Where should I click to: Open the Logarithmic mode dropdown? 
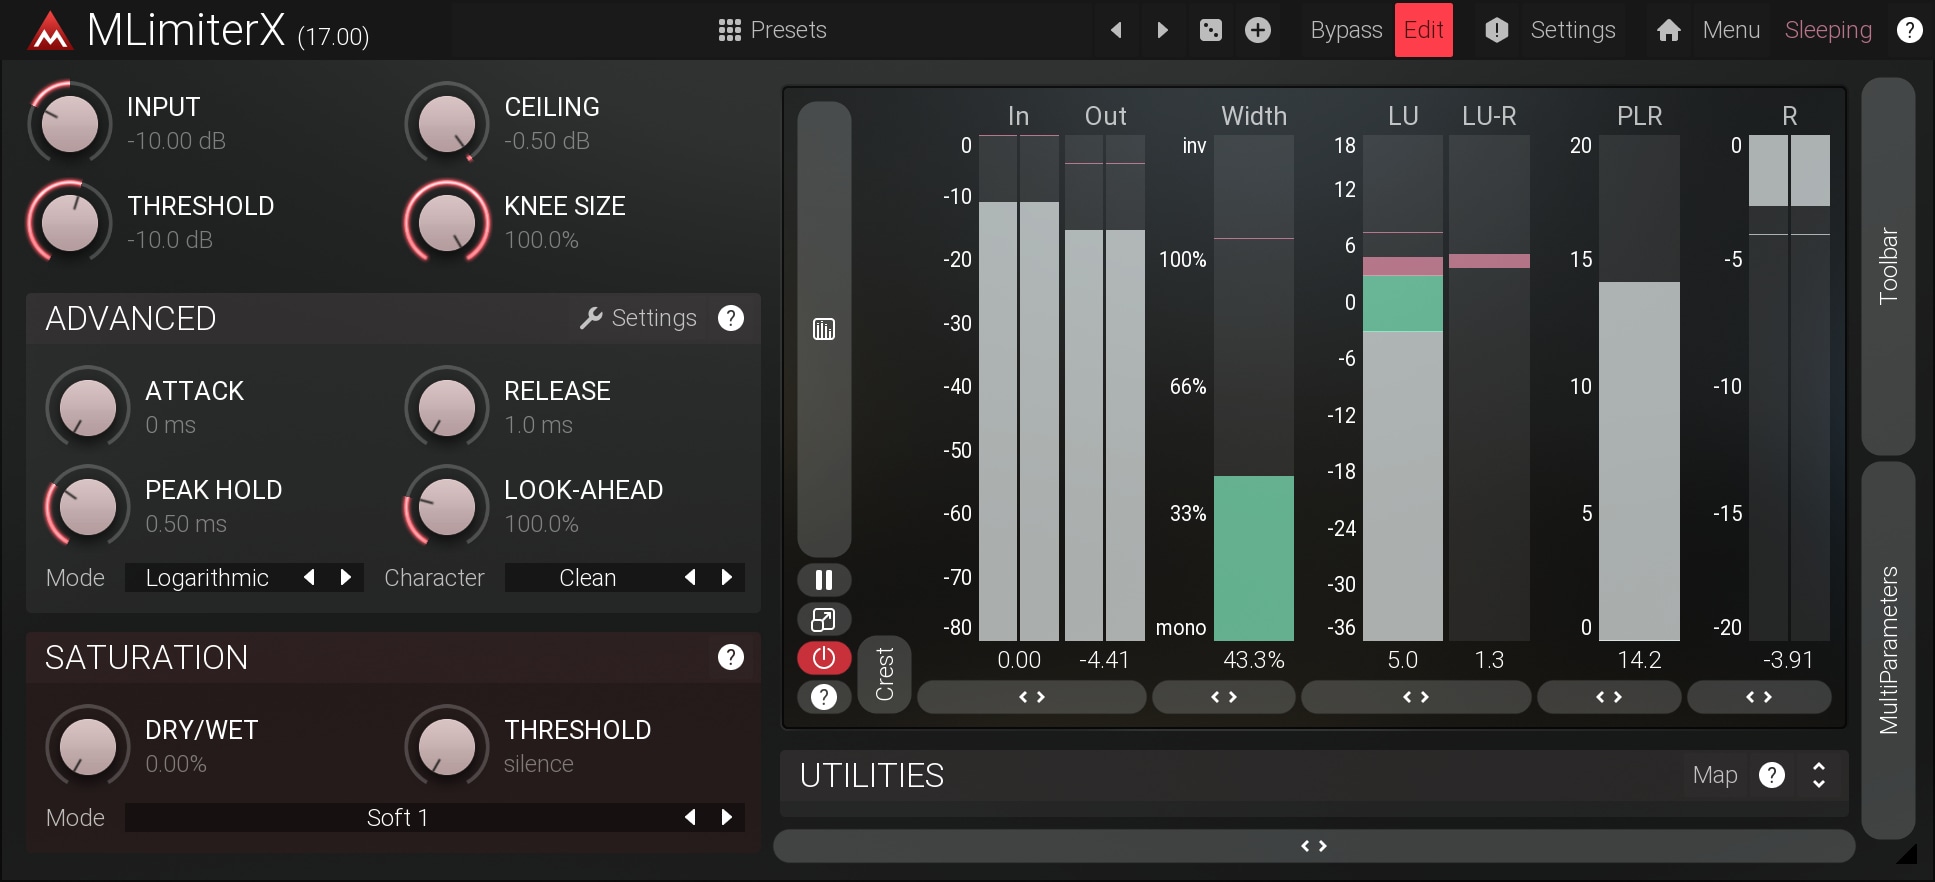208,578
